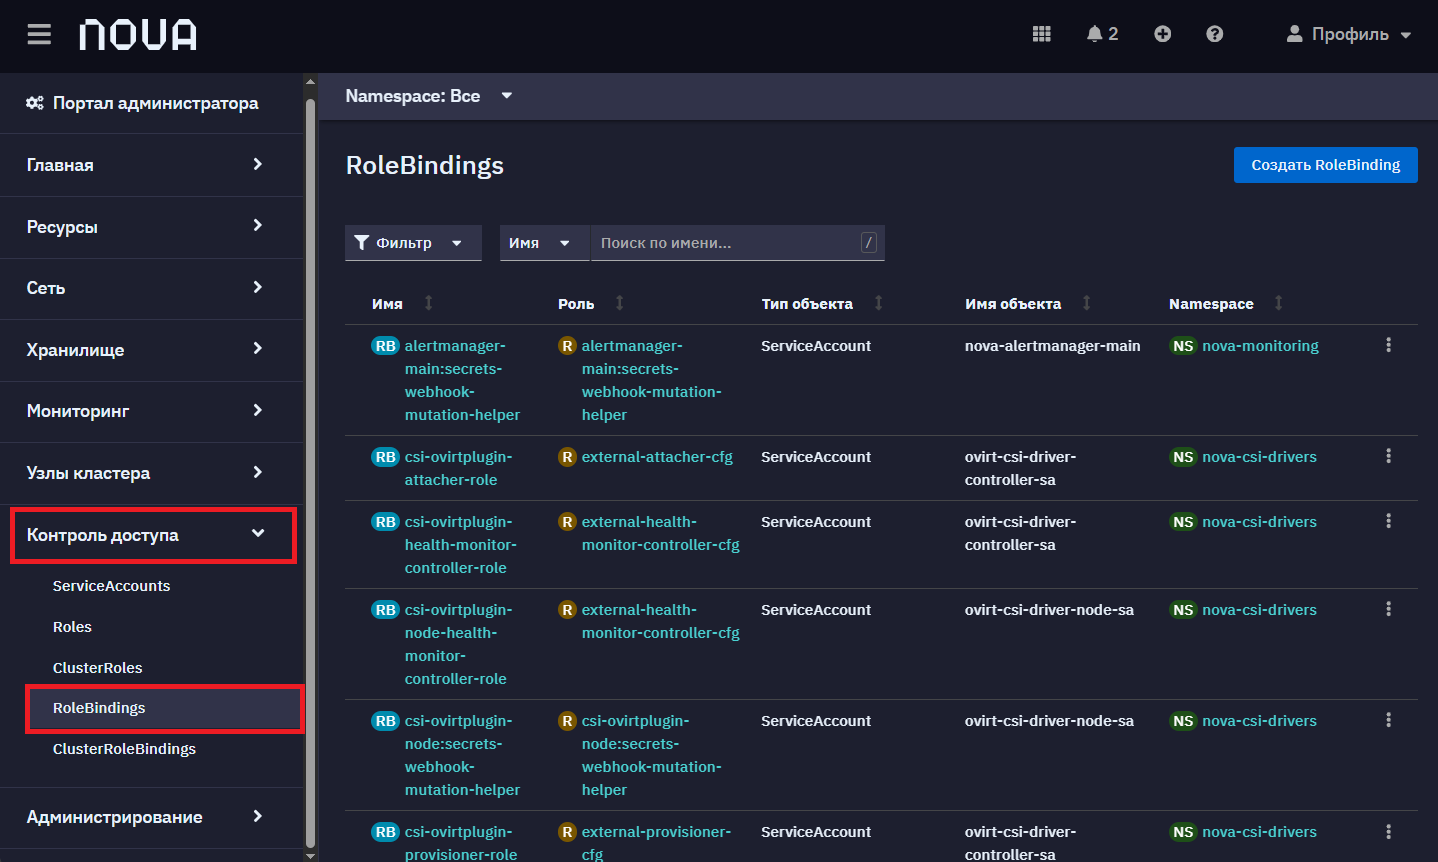Expand the Мониторинг section
This screenshot has height=862, width=1438.
[152, 411]
